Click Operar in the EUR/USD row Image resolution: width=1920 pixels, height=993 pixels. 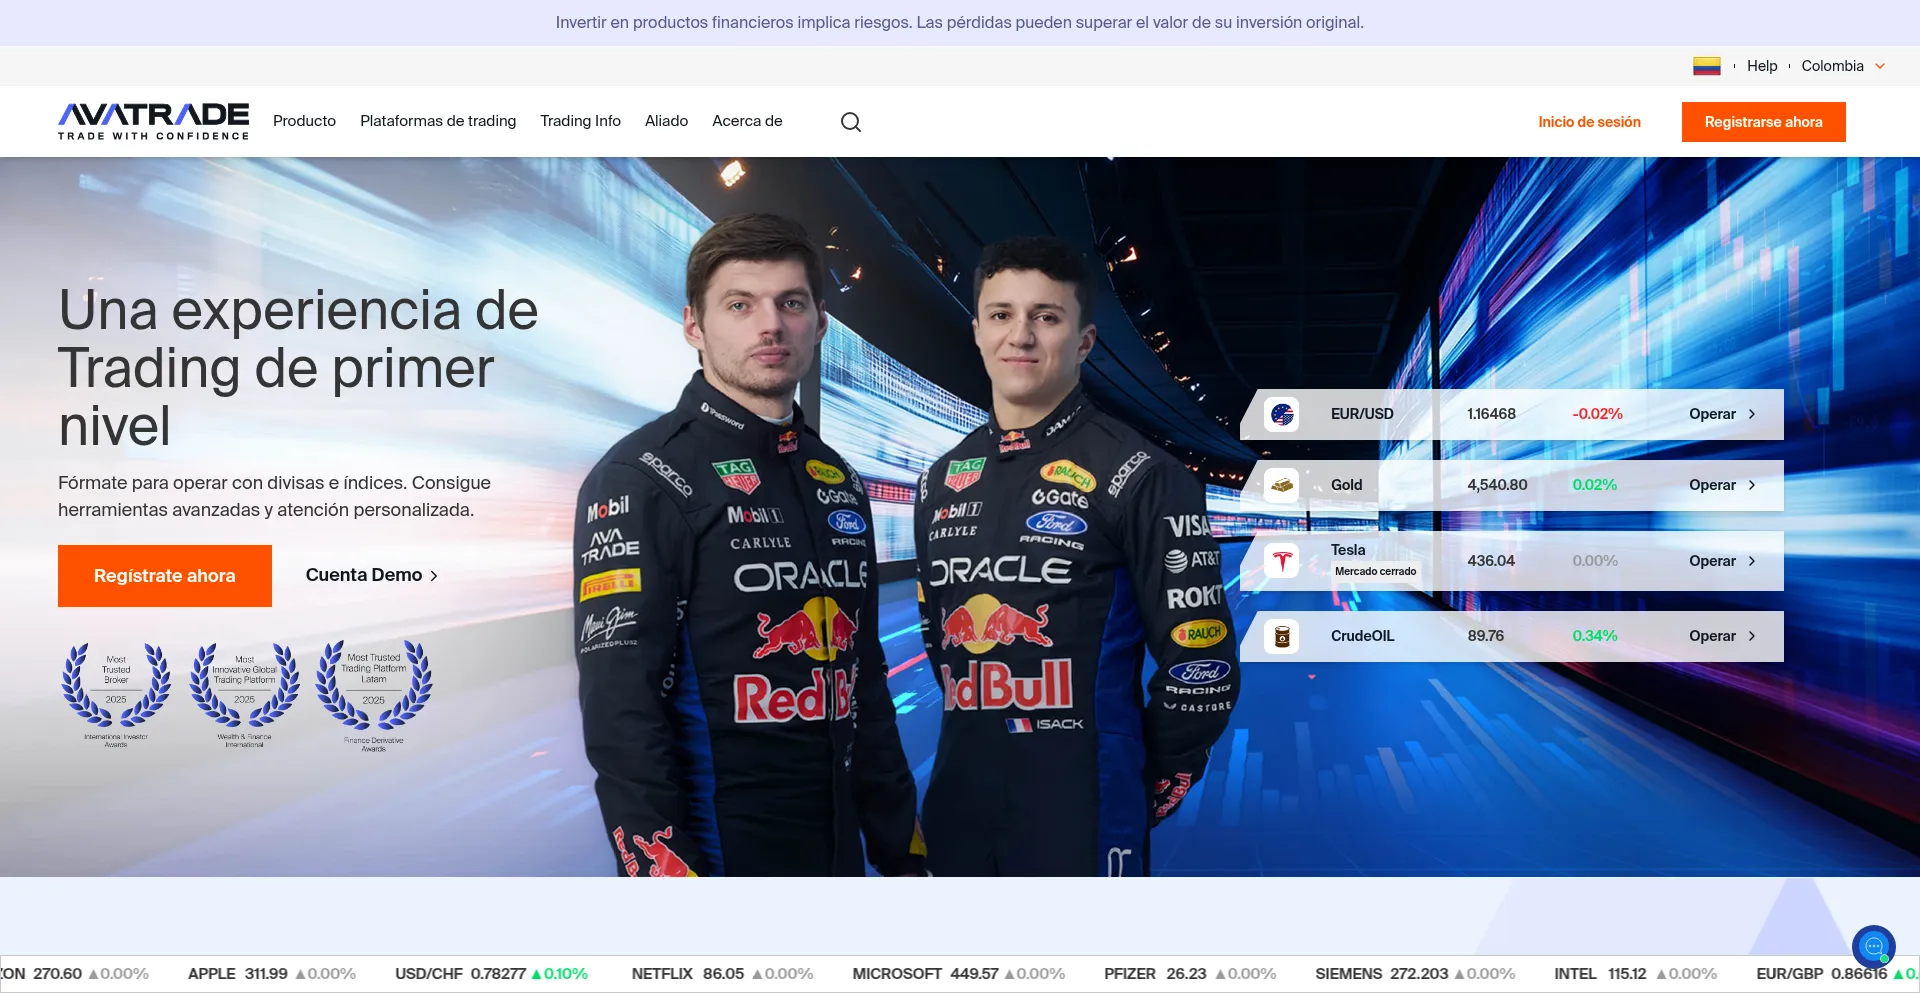click(x=1712, y=414)
